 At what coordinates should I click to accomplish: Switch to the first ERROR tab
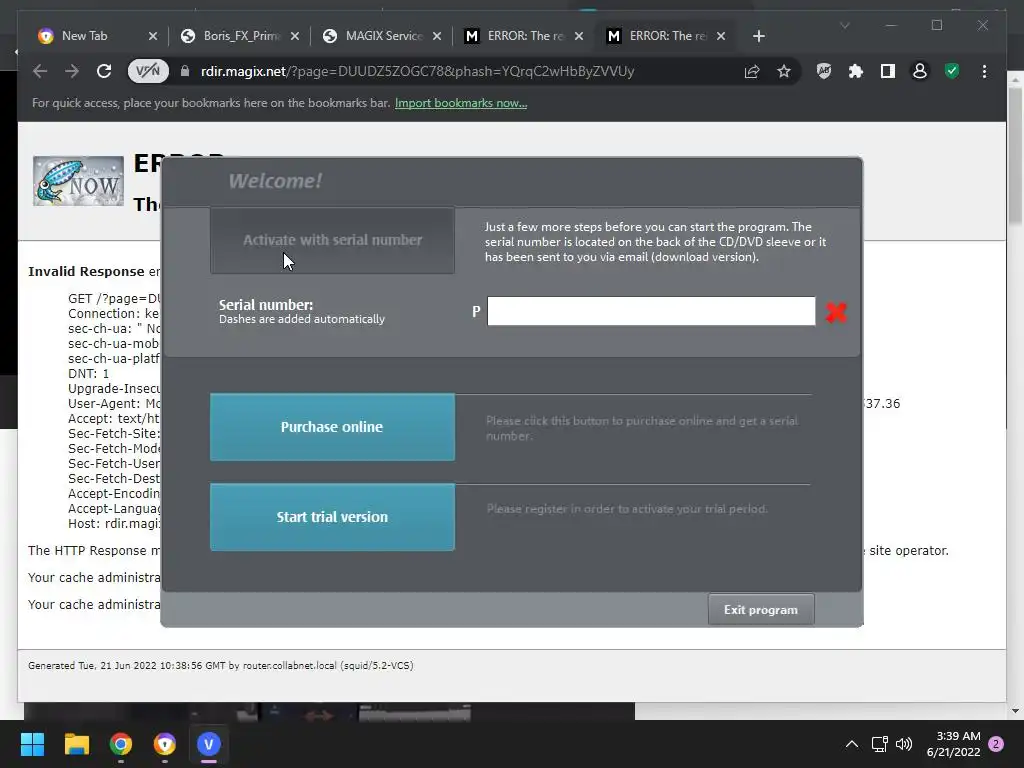(525, 36)
